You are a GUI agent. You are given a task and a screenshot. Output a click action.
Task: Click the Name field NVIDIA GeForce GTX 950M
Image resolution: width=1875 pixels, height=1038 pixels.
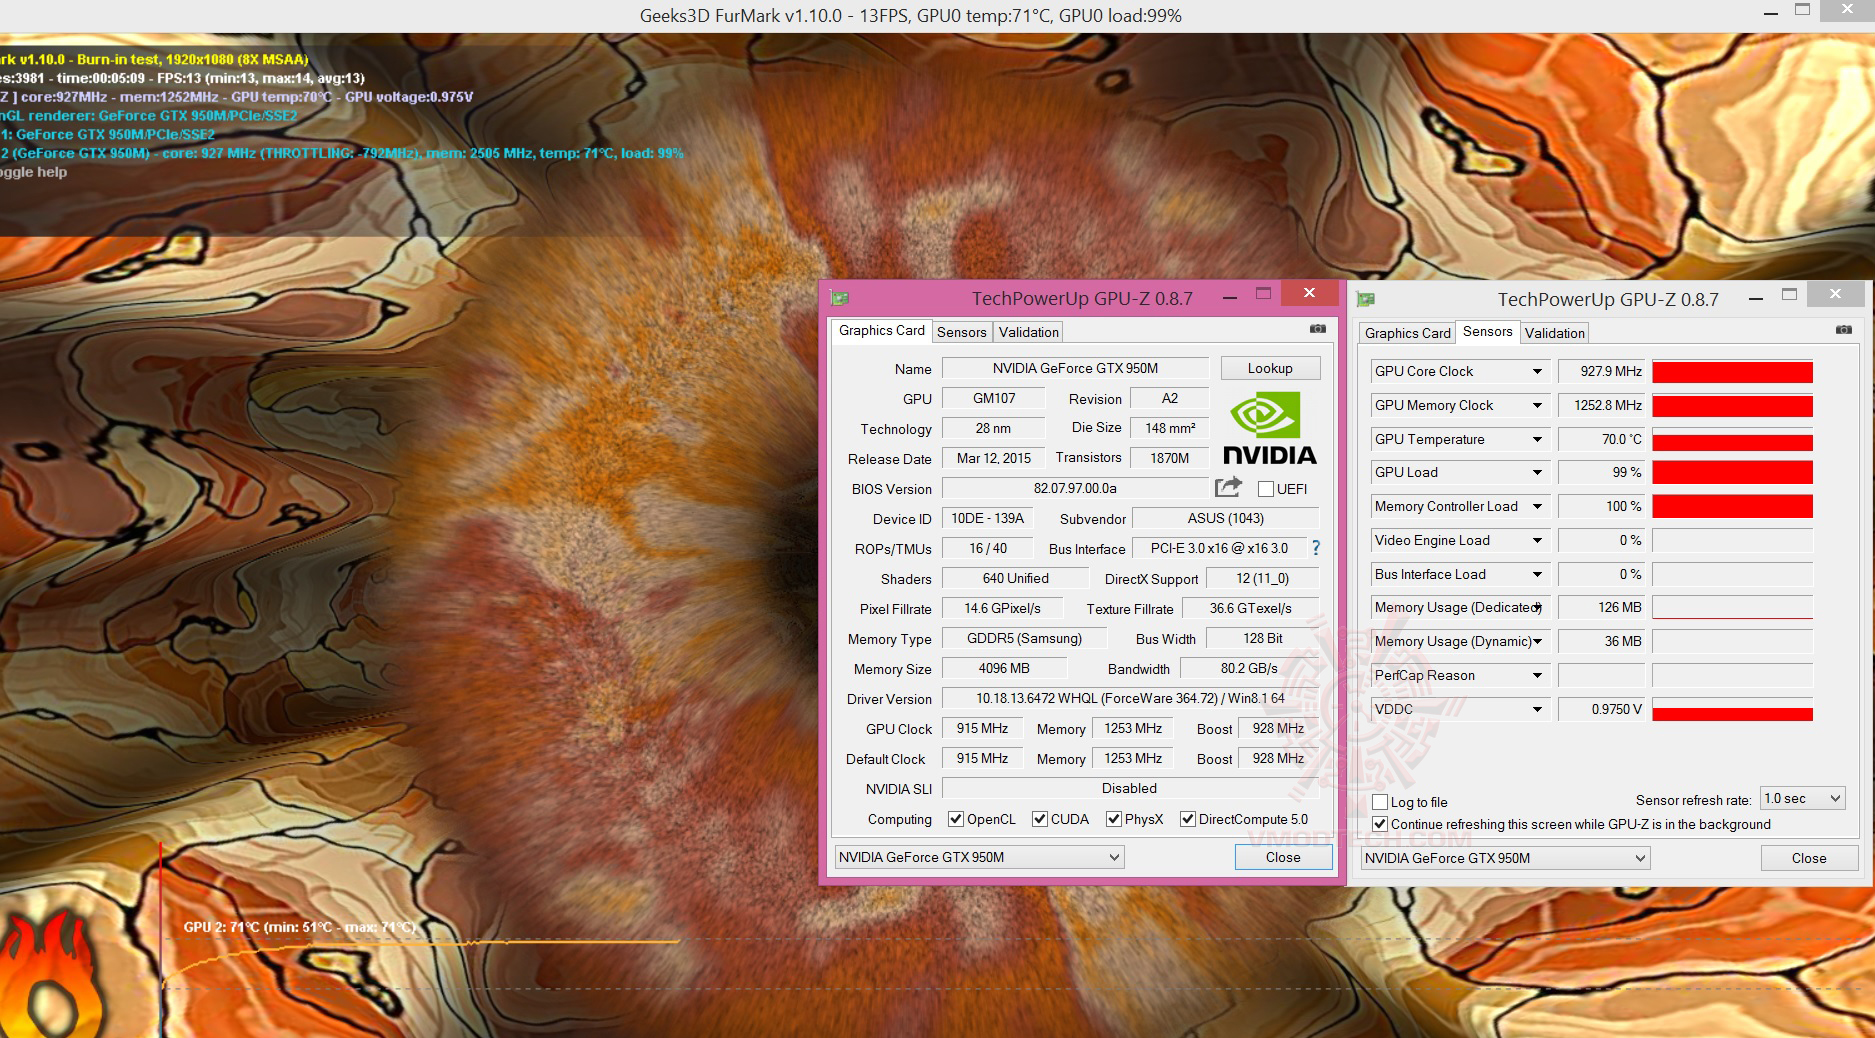coord(1075,368)
